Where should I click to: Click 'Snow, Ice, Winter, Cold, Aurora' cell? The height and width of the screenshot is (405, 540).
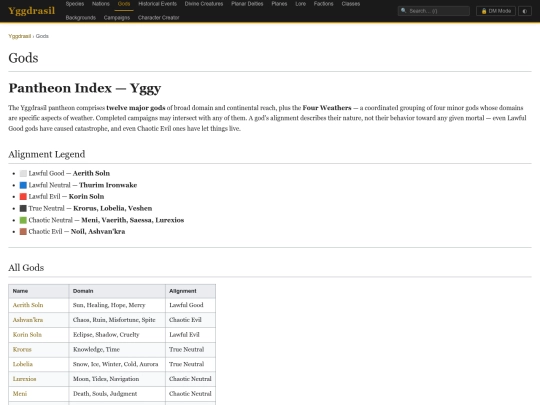(x=117, y=364)
